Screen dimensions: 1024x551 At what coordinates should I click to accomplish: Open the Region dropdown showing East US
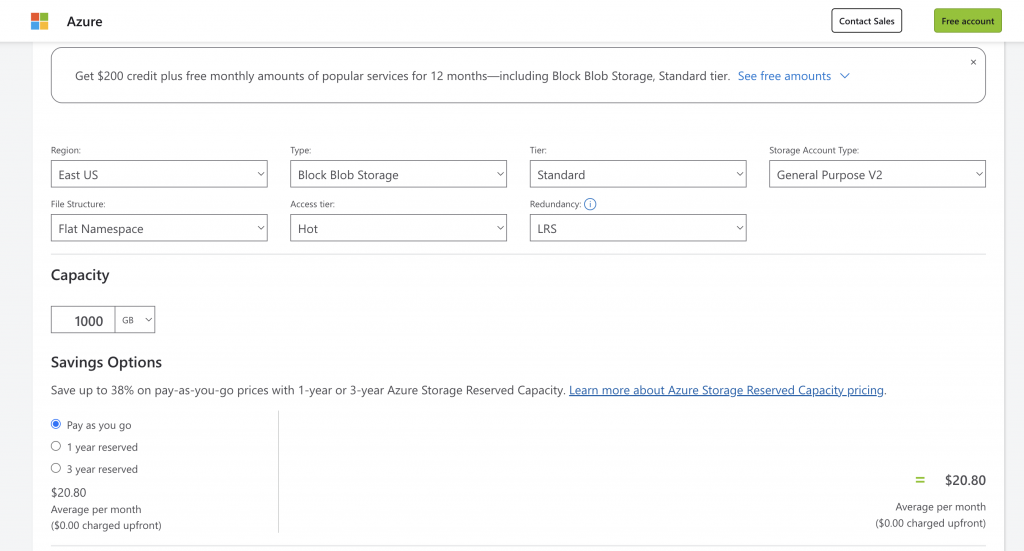159,174
